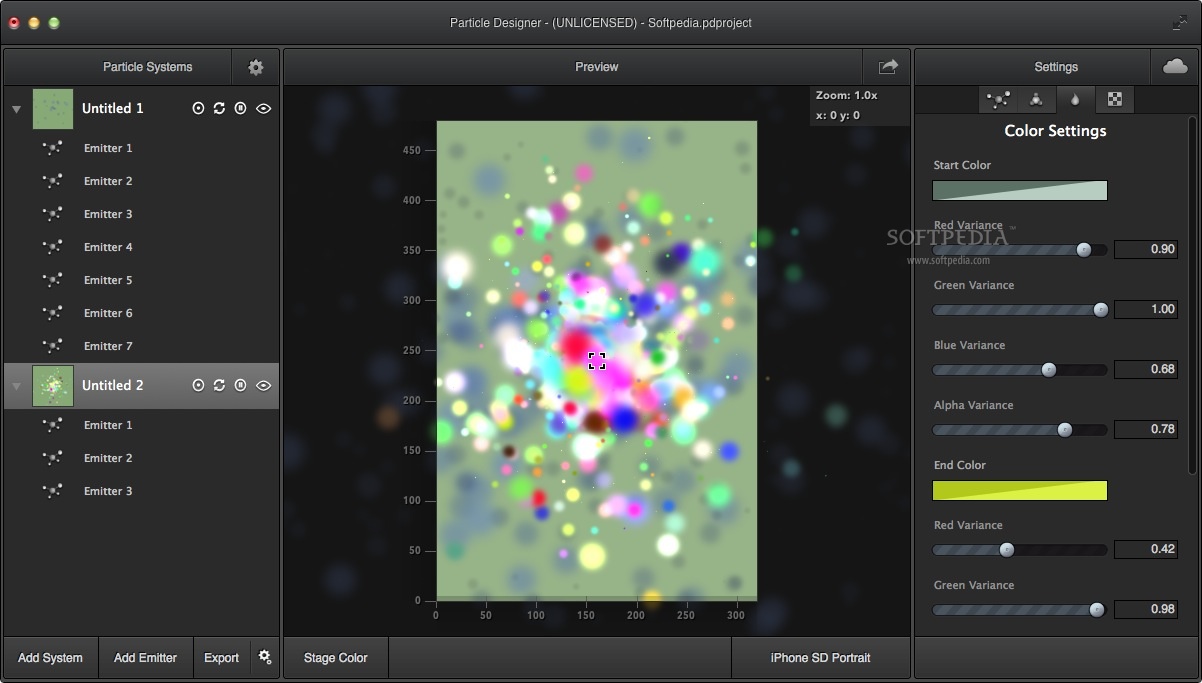The width and height of the screenshot is (1202, 683).
Task: Click the 1.00 Green Variance value field
Action: click(x=1146, y=309)
